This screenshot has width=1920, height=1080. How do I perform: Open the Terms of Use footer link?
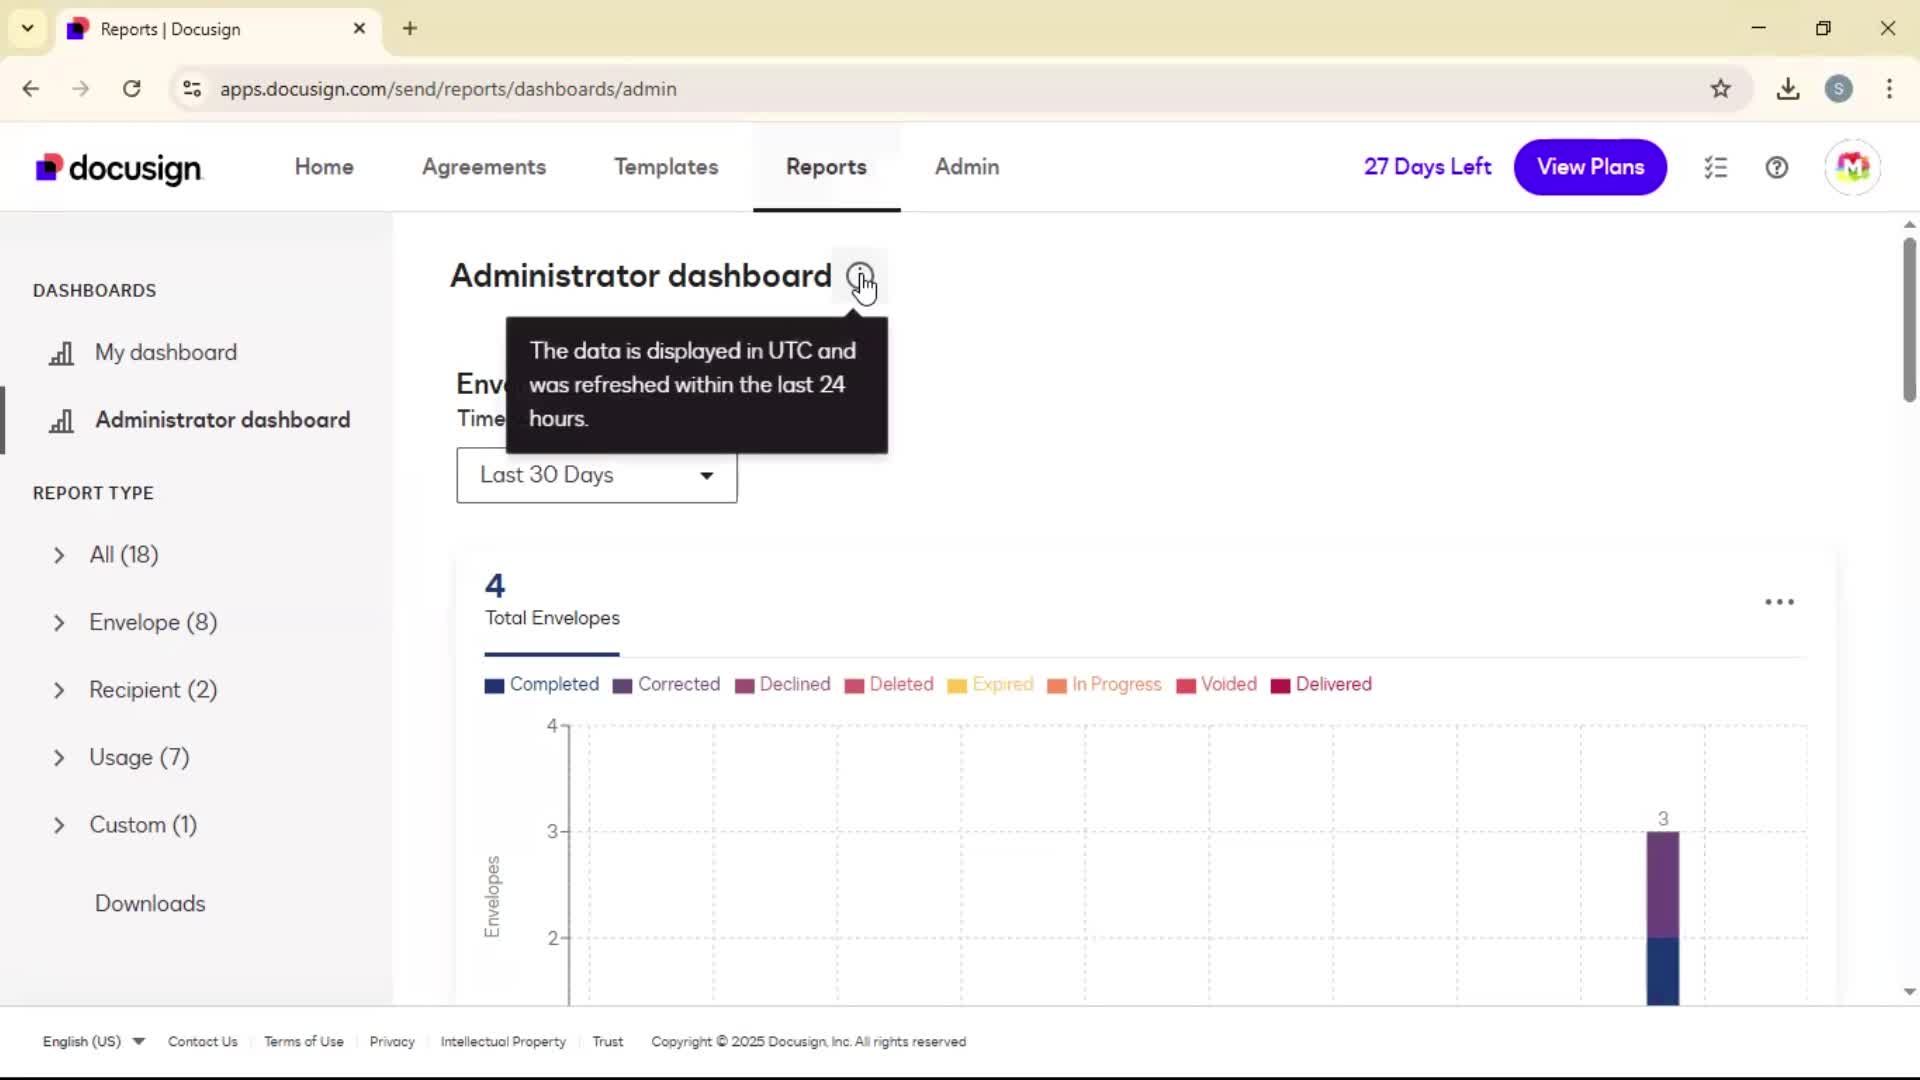point(304,1041)
